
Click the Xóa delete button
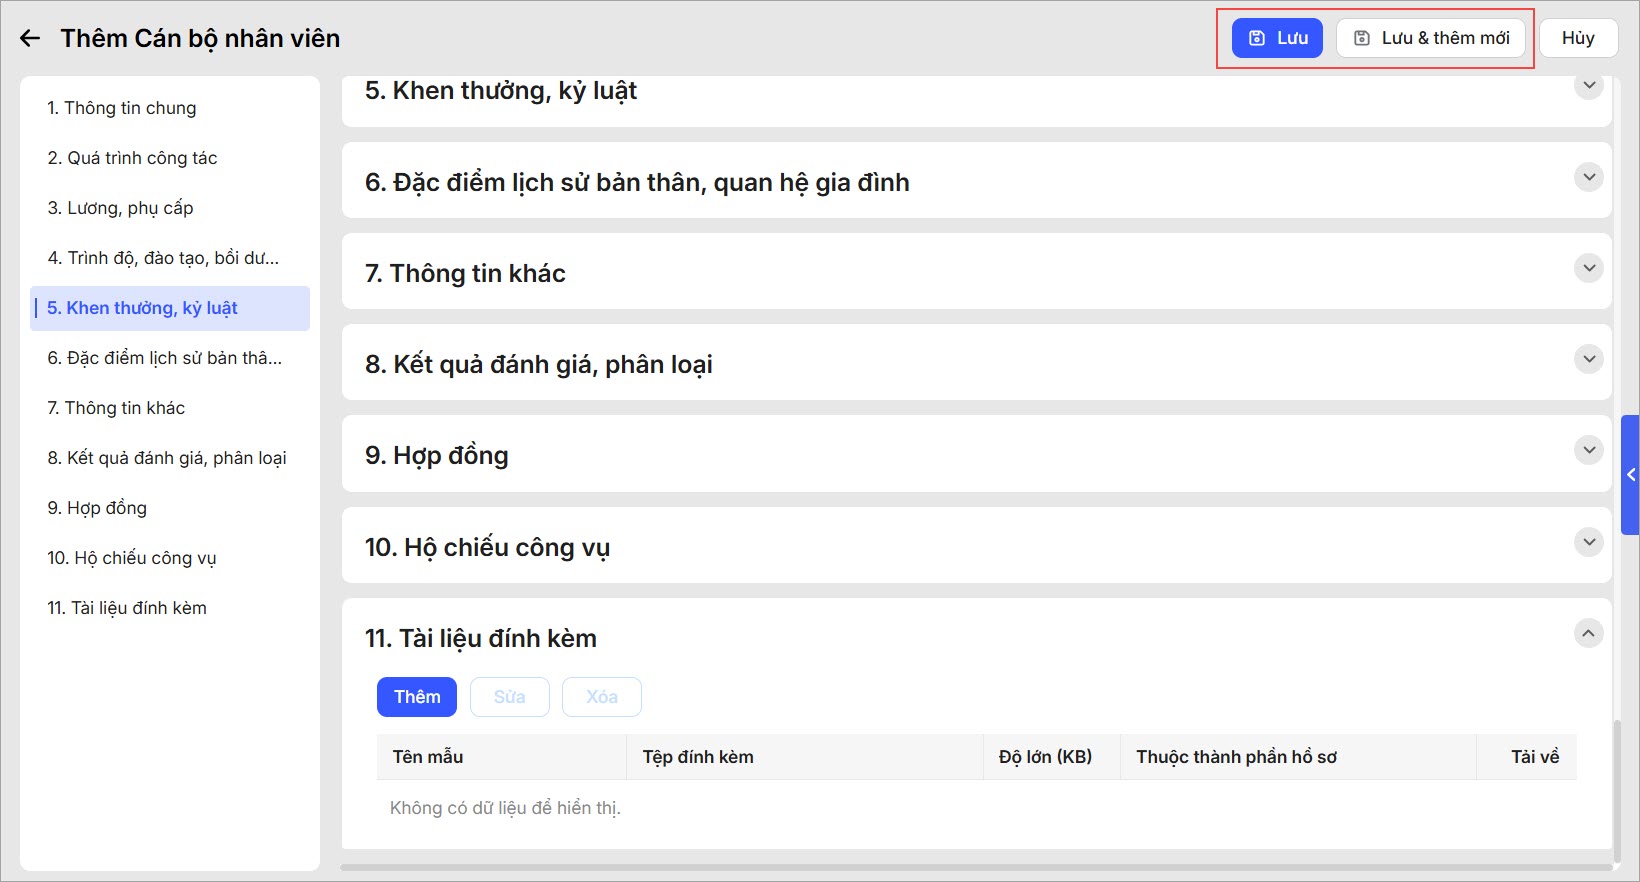click(x=602, y=697)
